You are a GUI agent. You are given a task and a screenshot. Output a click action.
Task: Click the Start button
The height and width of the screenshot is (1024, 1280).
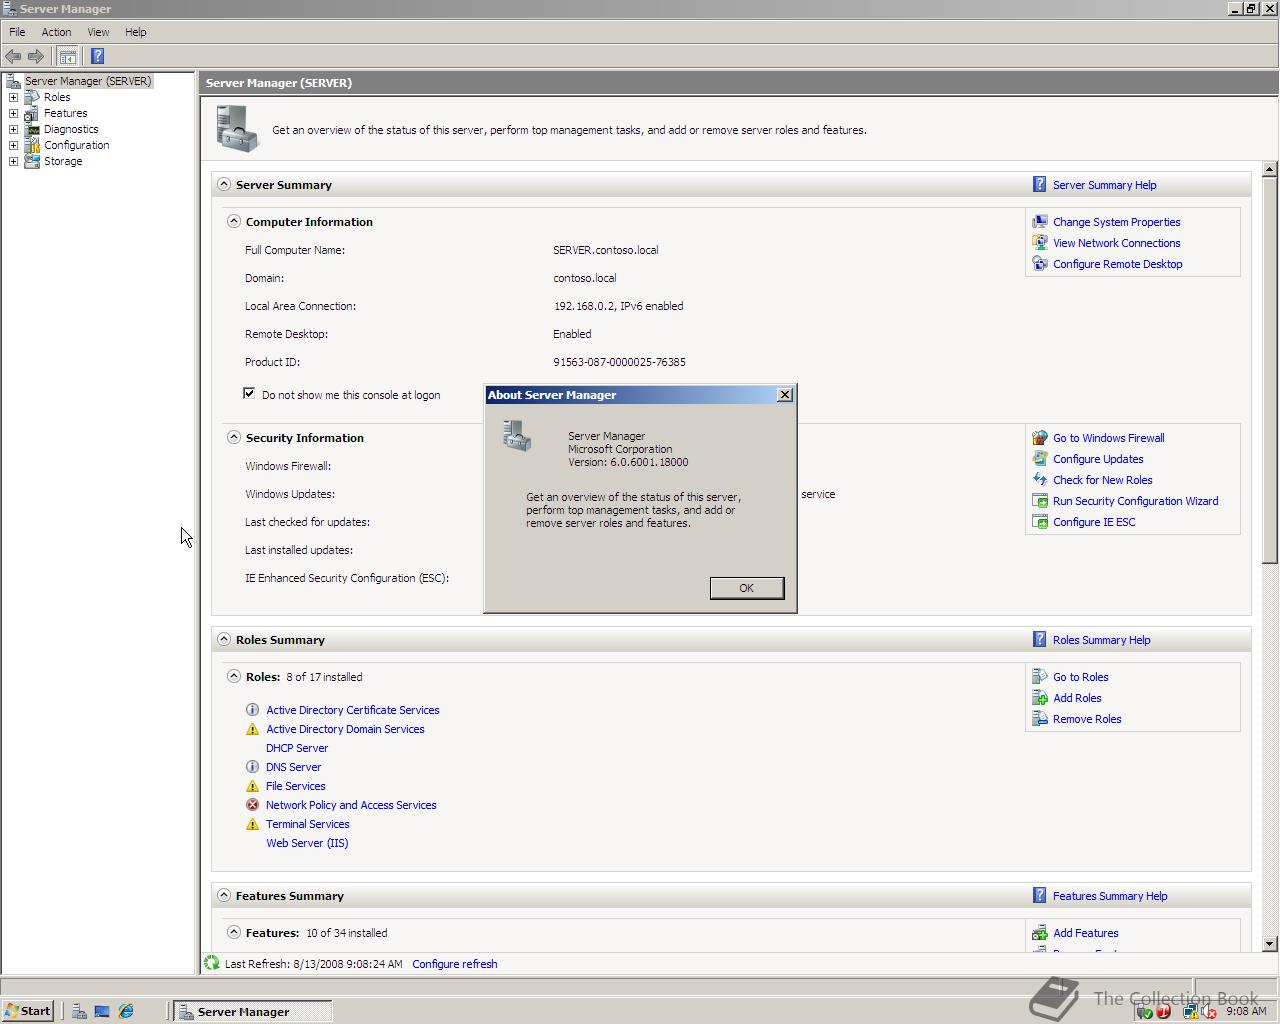coord(28,1011)
